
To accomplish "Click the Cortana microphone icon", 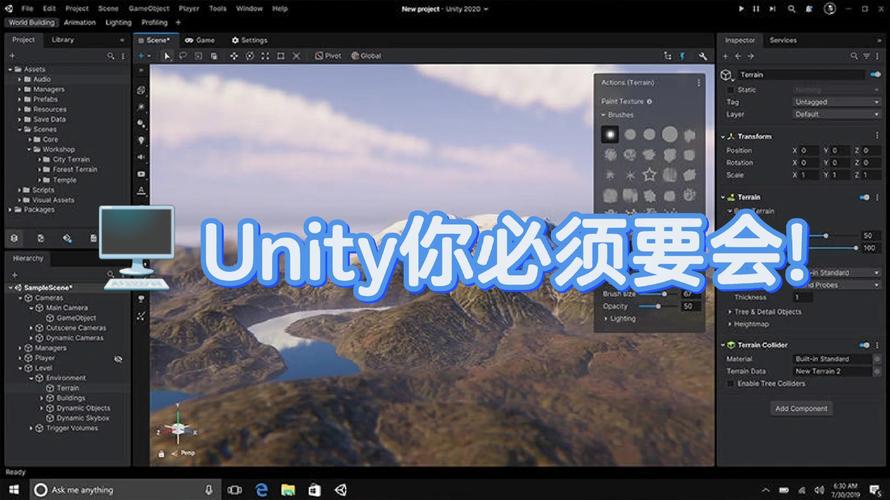I will pos(209,489).
